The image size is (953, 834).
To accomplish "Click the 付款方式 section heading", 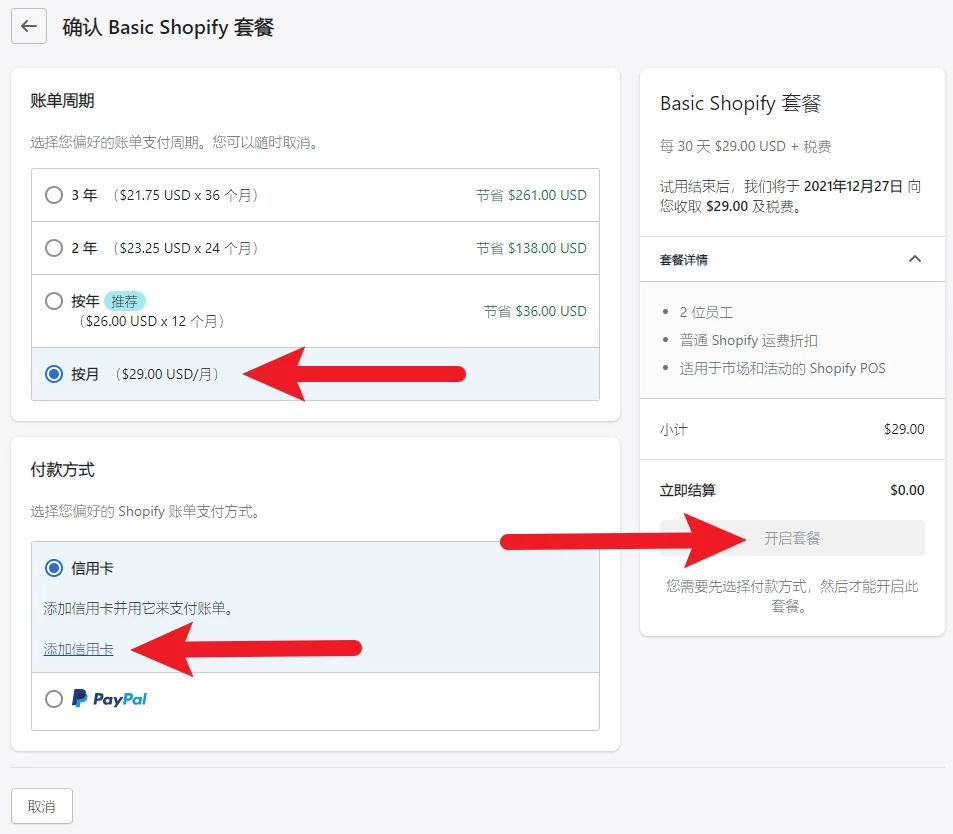I will coord(63,469).
